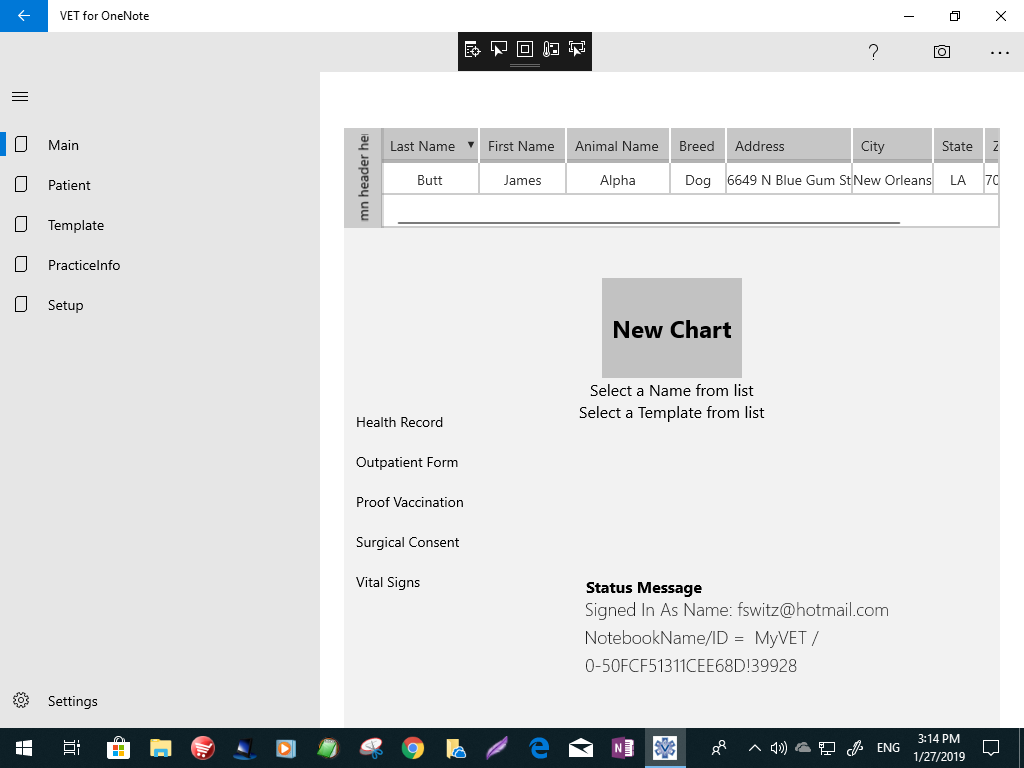1024x768 pixels.
Task: Select the Proof Vaccination template
Action: 409,502
